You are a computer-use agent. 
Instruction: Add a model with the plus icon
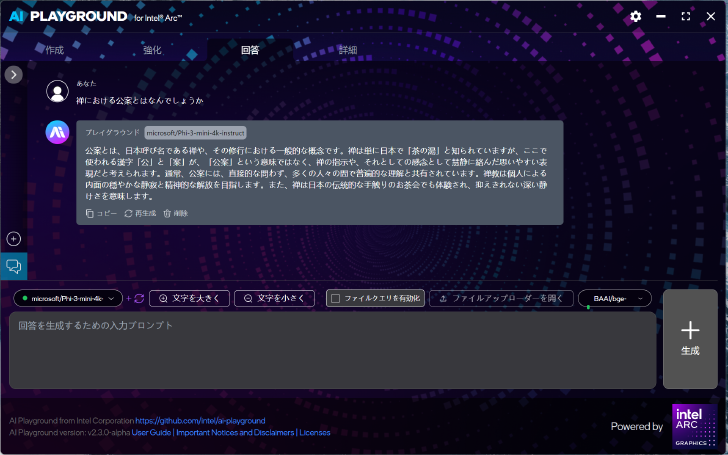coord(129,299)
